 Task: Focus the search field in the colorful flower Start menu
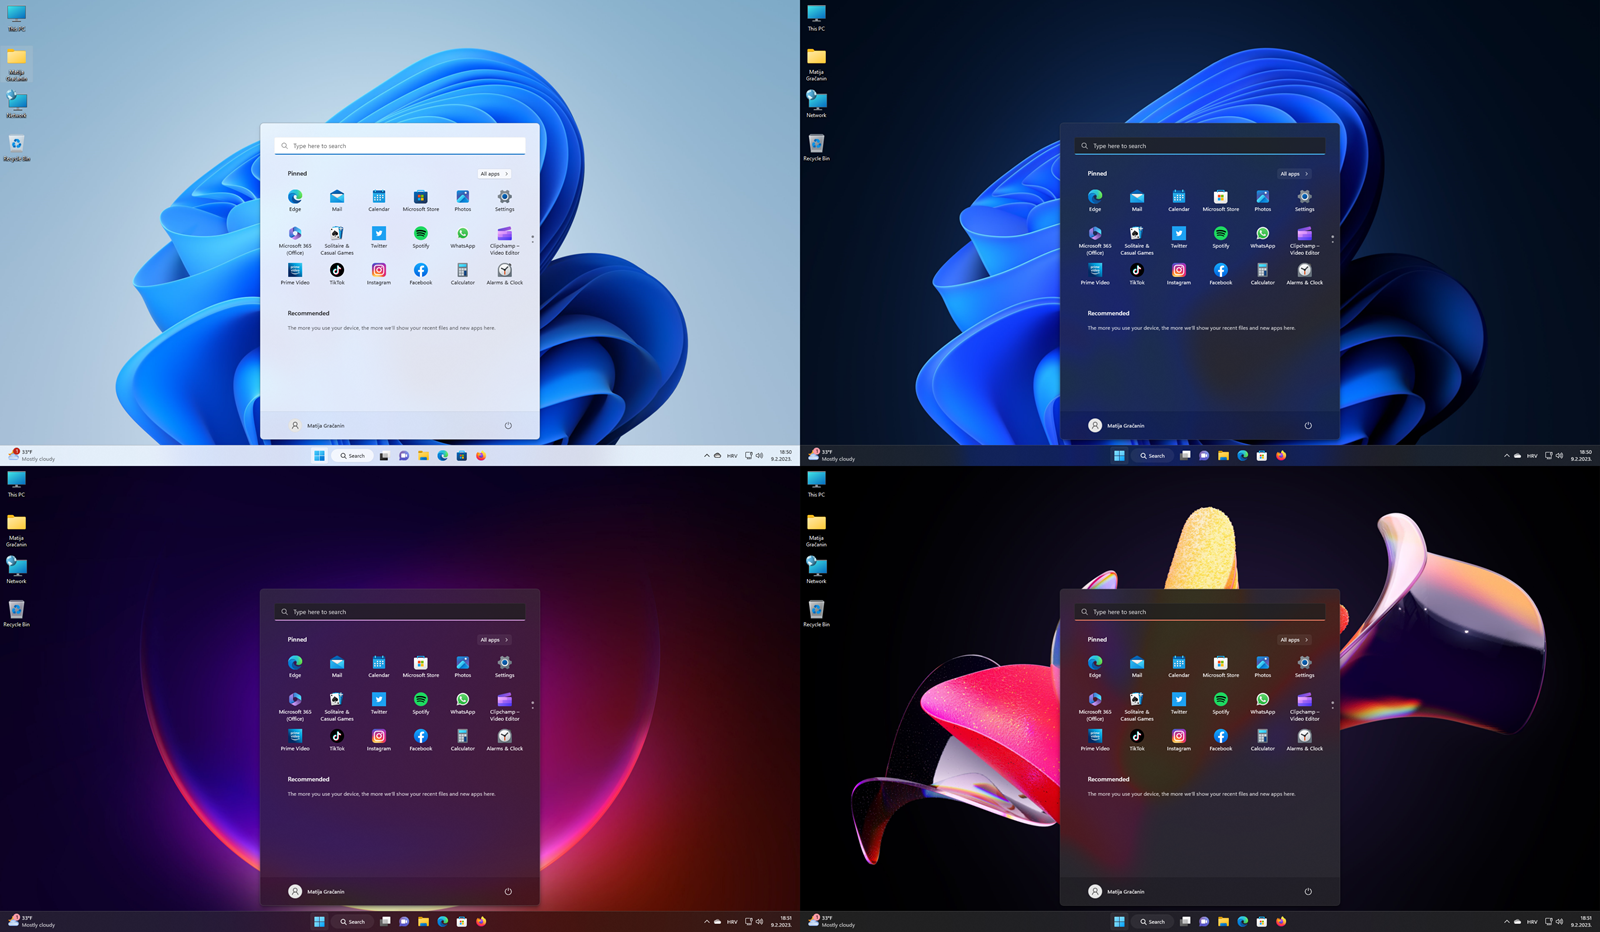click(1200, 612)
